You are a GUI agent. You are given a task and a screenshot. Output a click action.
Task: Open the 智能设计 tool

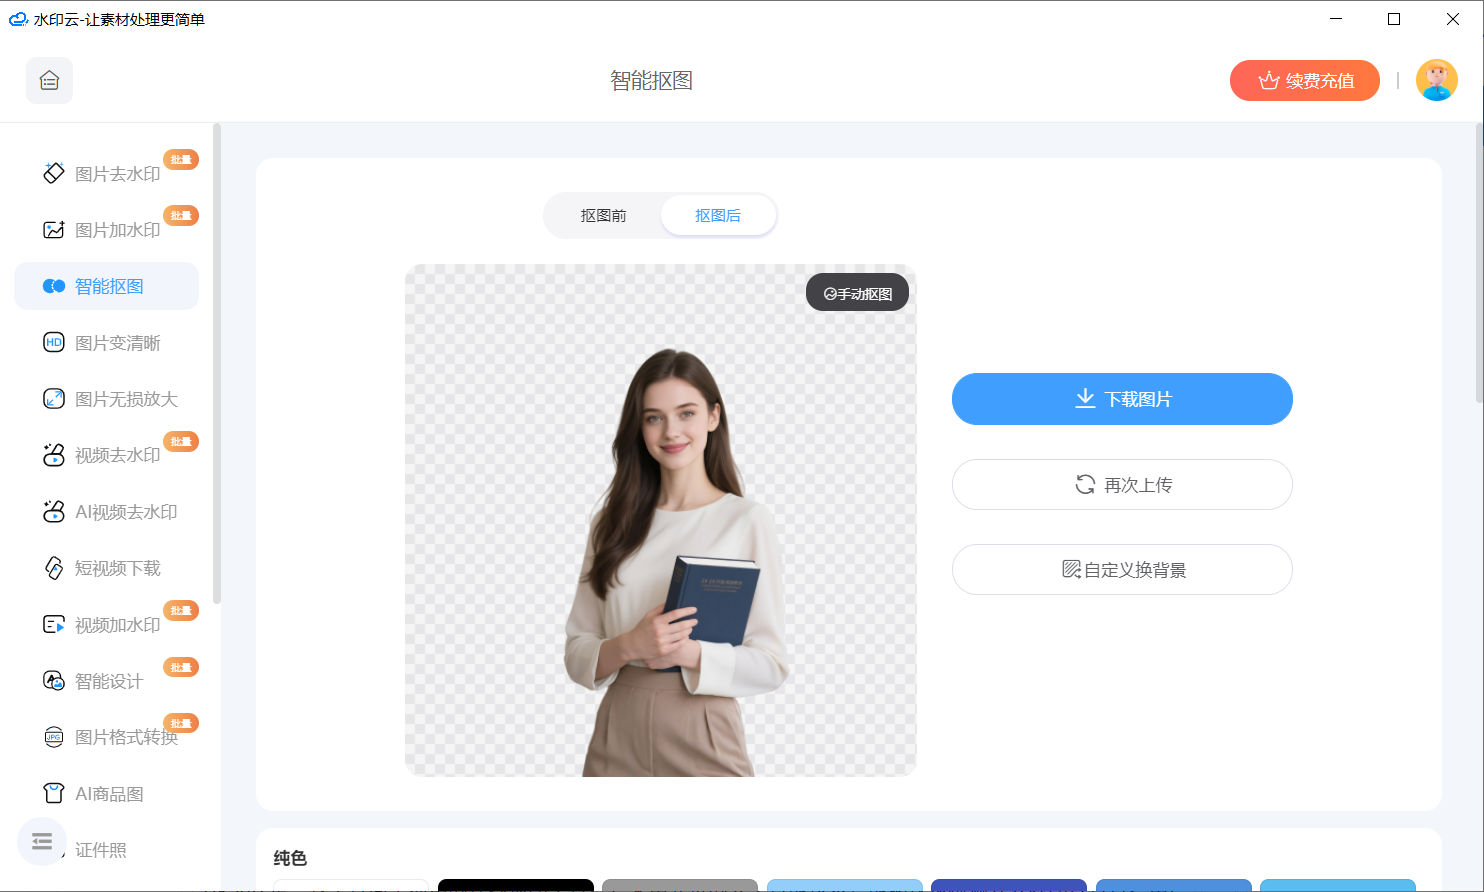[108, 681]
